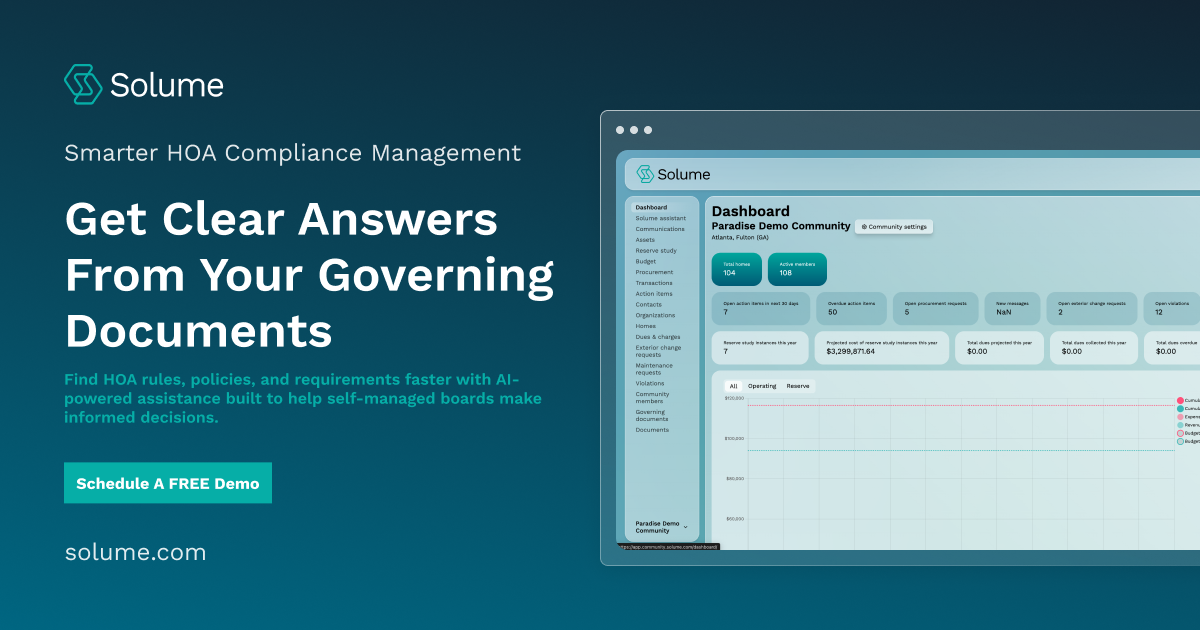This screenshot has width=1200, height=630.
Task: Toggle the light pink Expenses legend dot
Action: click(1180, 416)
